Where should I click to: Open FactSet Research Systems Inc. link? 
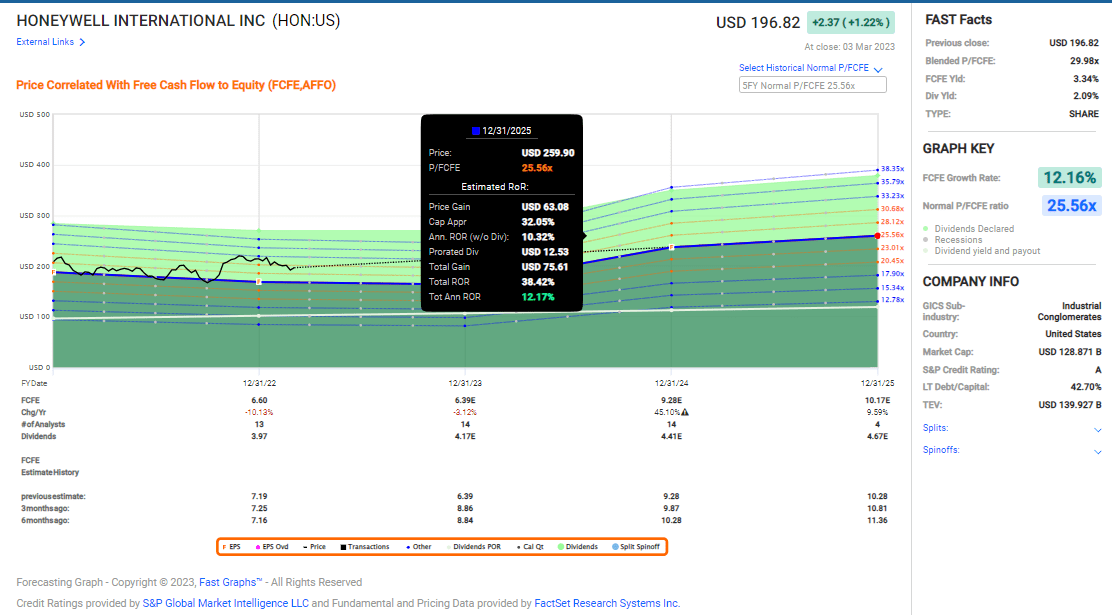pyautogui.click(x=607, y=604)
